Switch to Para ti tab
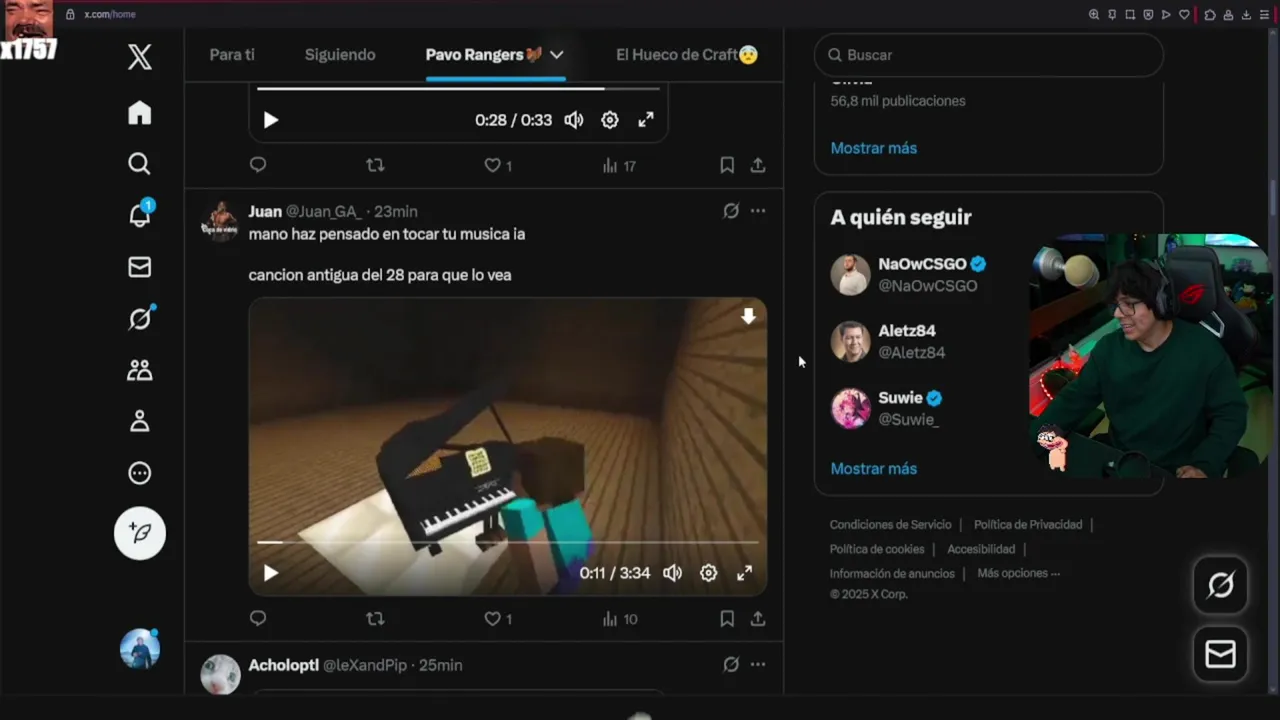Screen dimensions: 1280x720 232,55
